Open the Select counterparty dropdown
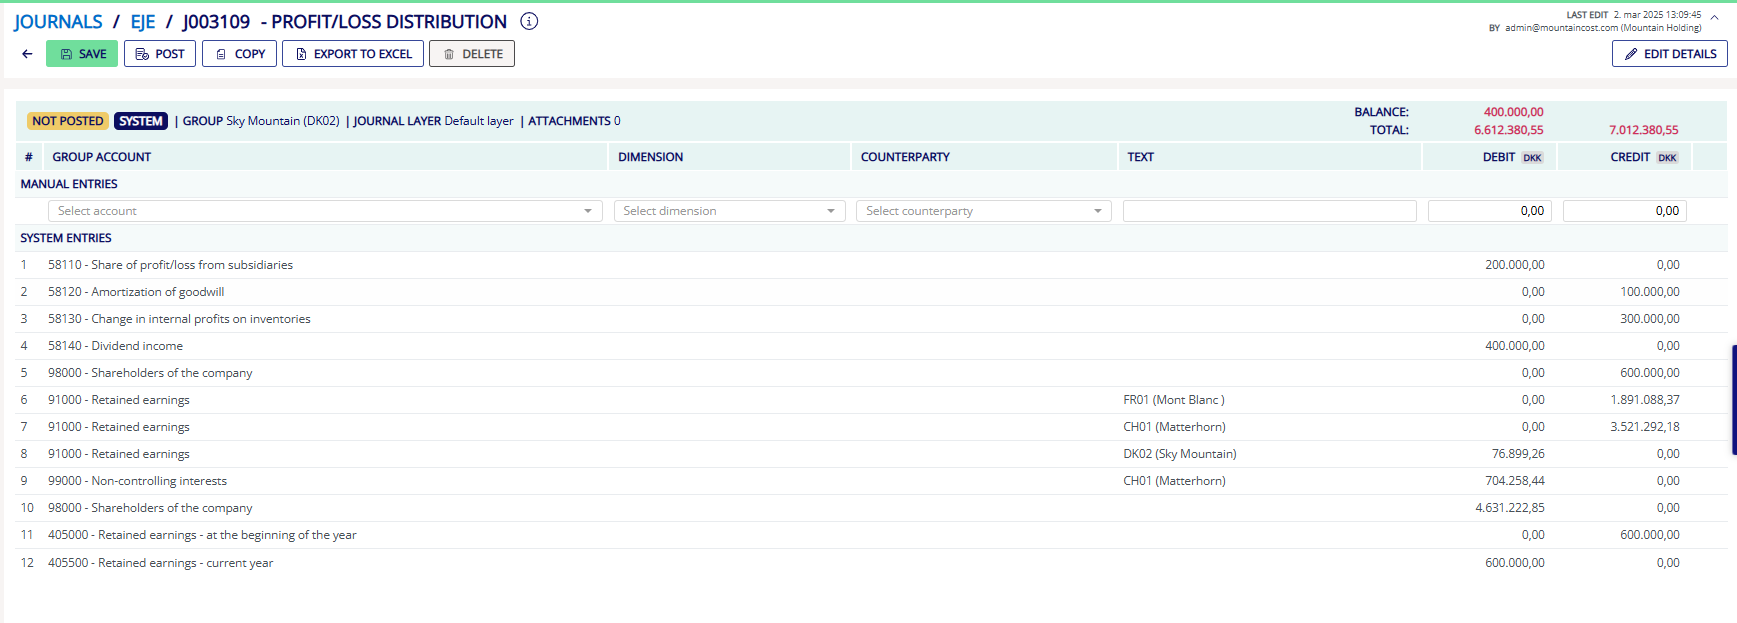The image size is (1737, 623). [x=984, y=211]
